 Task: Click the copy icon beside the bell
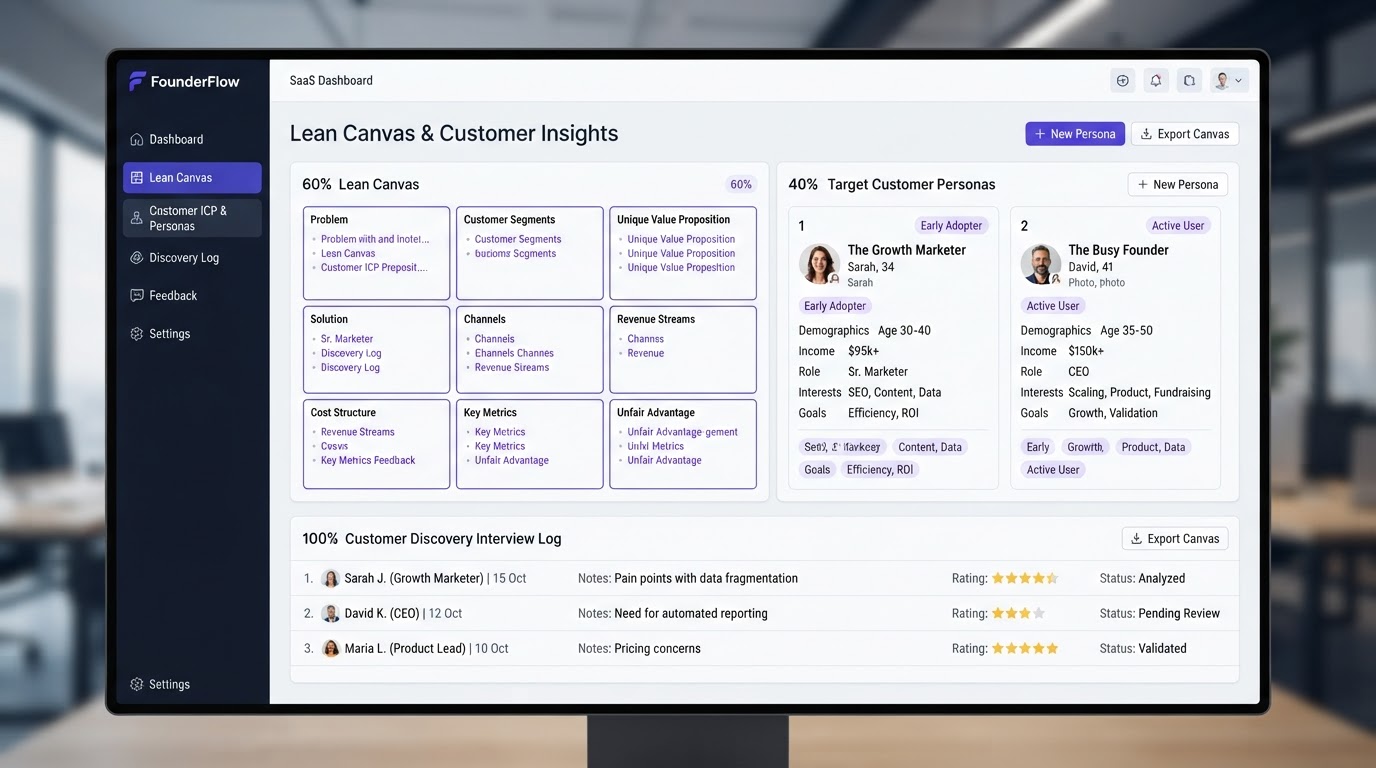(1189, 81)
